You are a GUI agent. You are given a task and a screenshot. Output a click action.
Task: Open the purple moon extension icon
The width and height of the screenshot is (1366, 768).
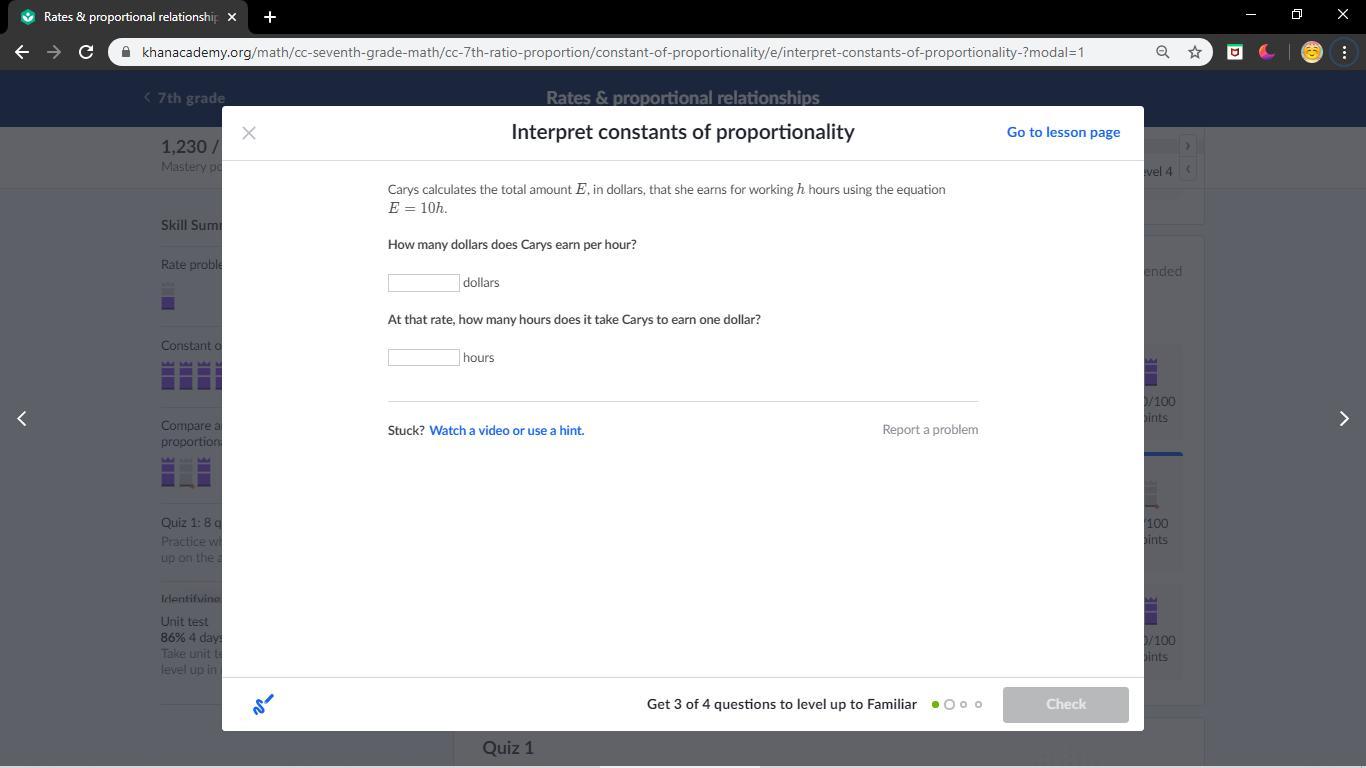pos(1266,52)
